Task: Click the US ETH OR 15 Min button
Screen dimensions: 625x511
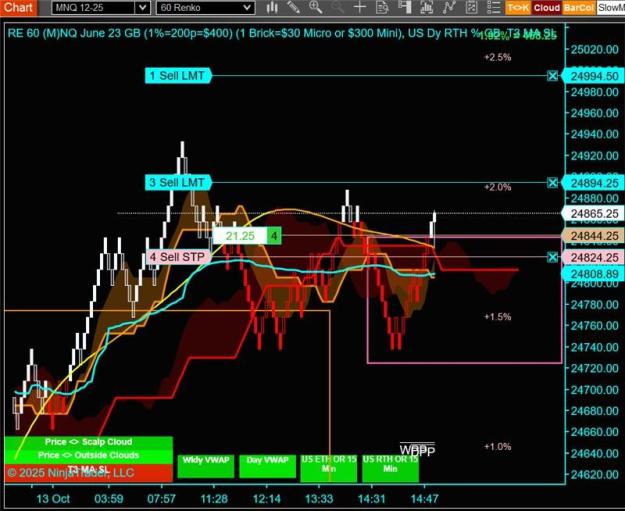Action: tap(329, 467)
